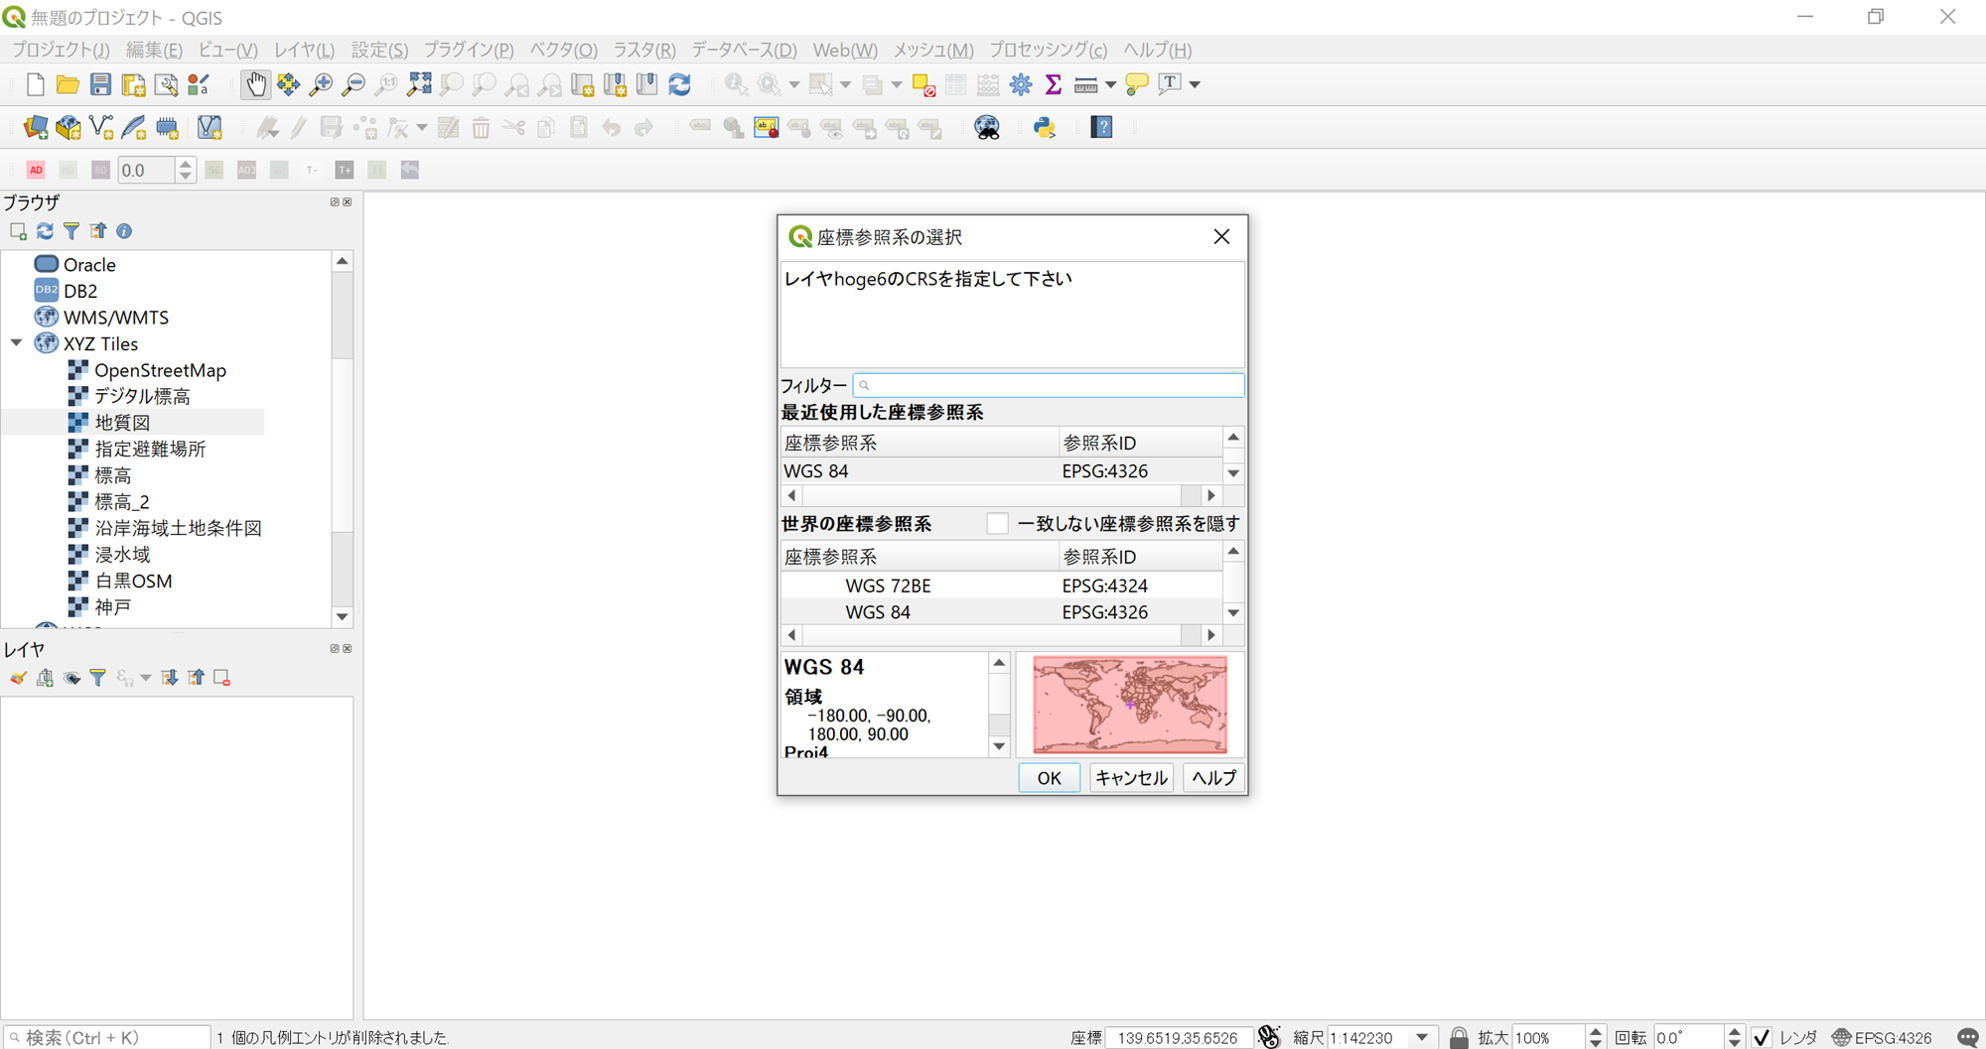This screenshot has height=1049, width=1986.
Task: Click the WGS 84 world extent preview map
Action: [1130, 705]
